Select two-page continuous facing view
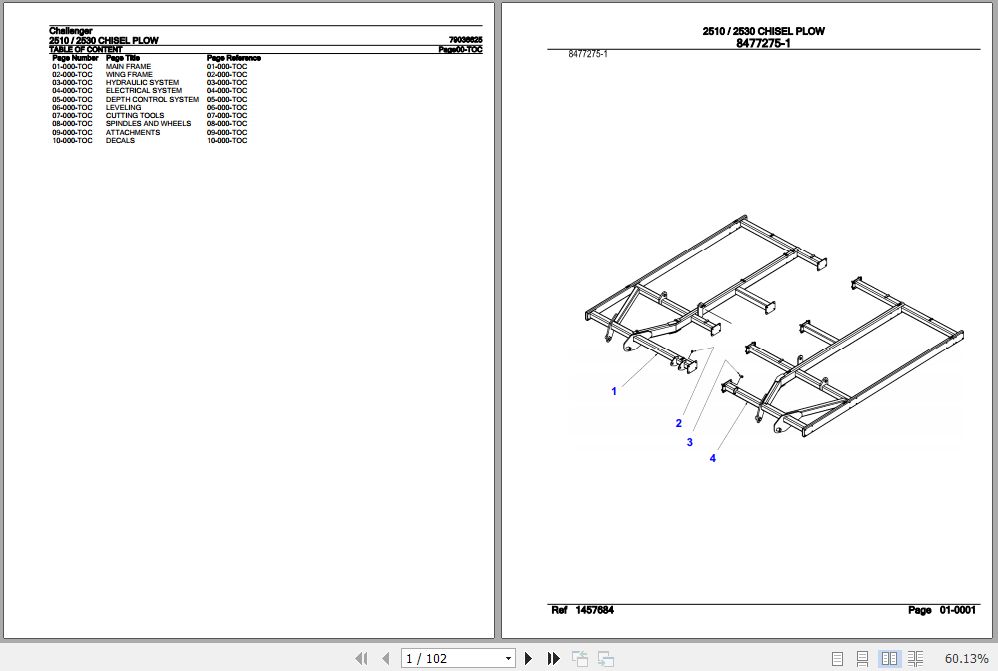The width and height of the screenshot is (998, 671). pos(913,658)
